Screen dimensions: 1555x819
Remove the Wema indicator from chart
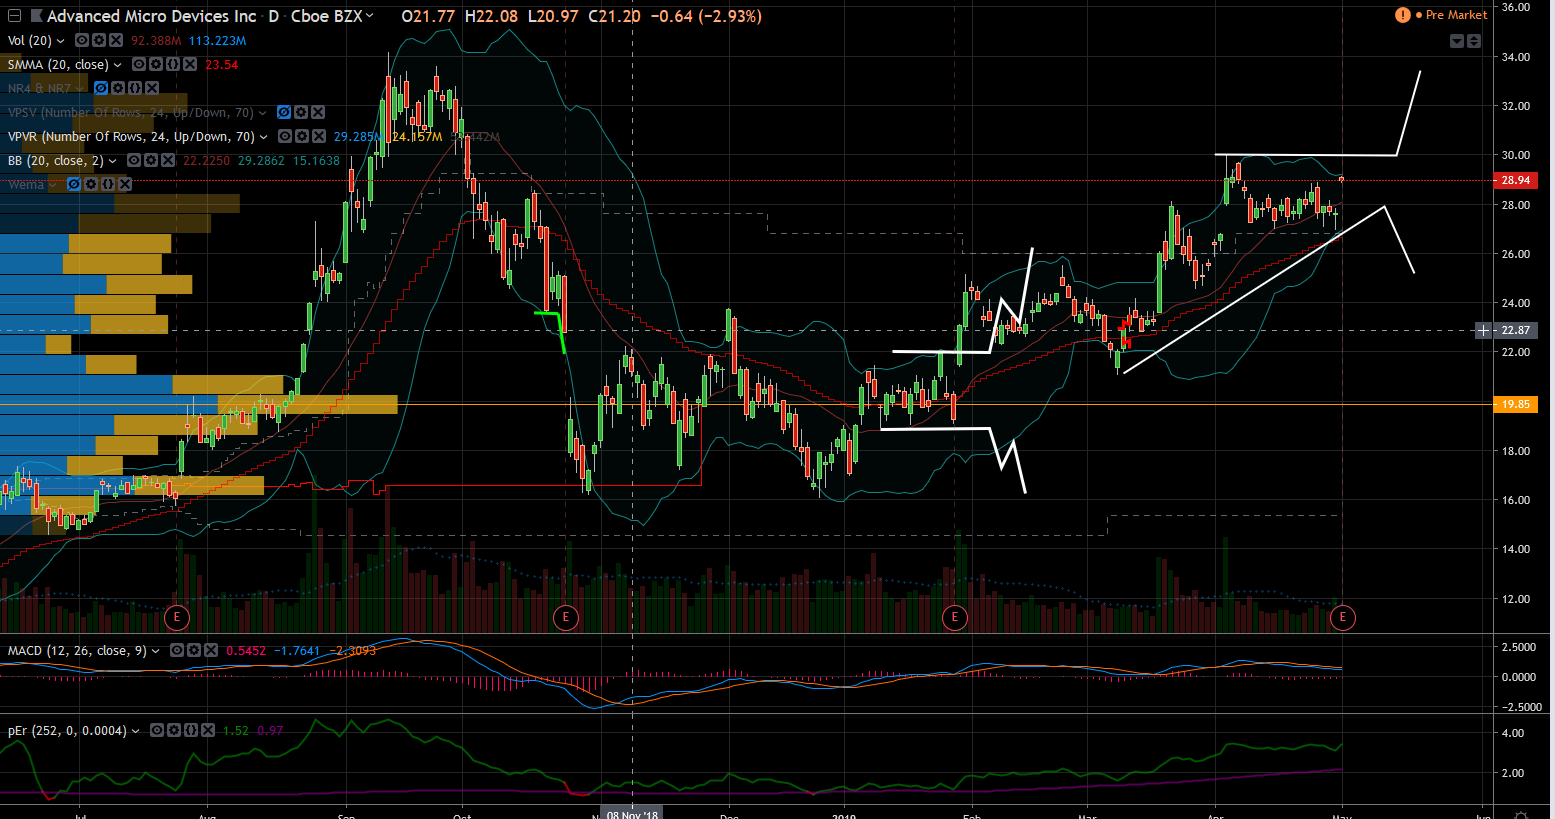point(125,185)
